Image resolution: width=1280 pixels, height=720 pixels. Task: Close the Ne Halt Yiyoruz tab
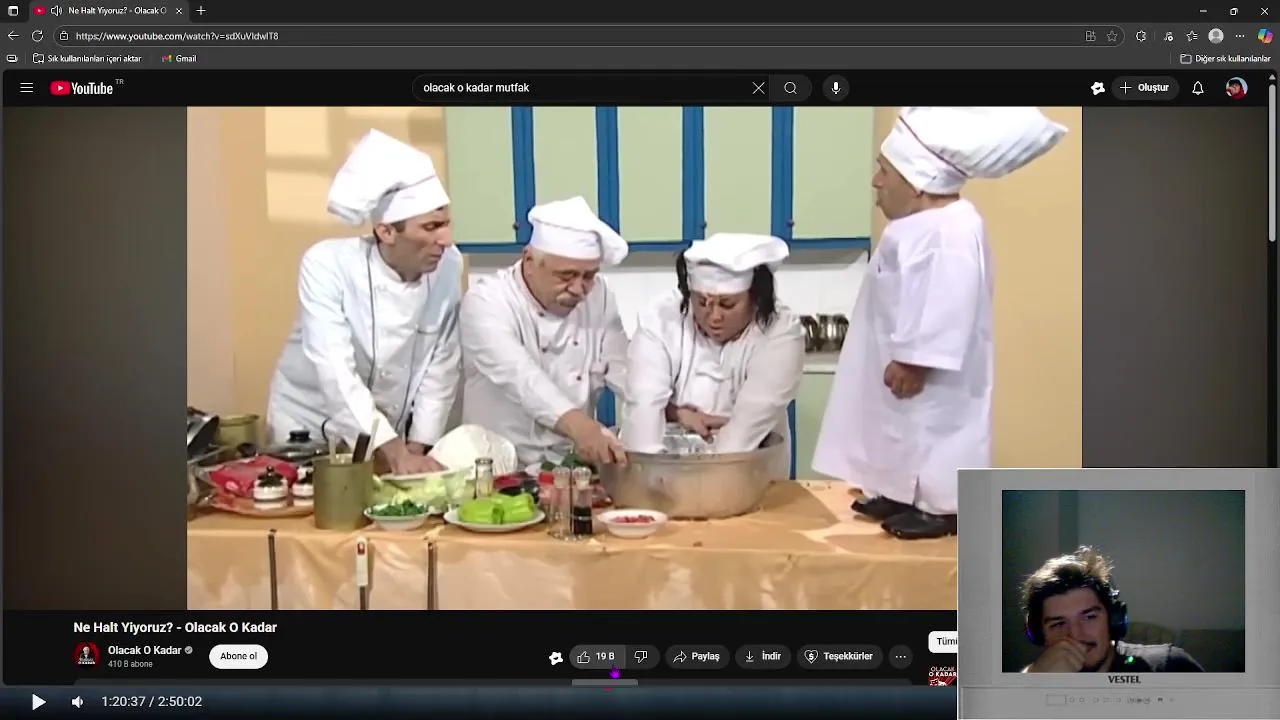coord(179,11)
